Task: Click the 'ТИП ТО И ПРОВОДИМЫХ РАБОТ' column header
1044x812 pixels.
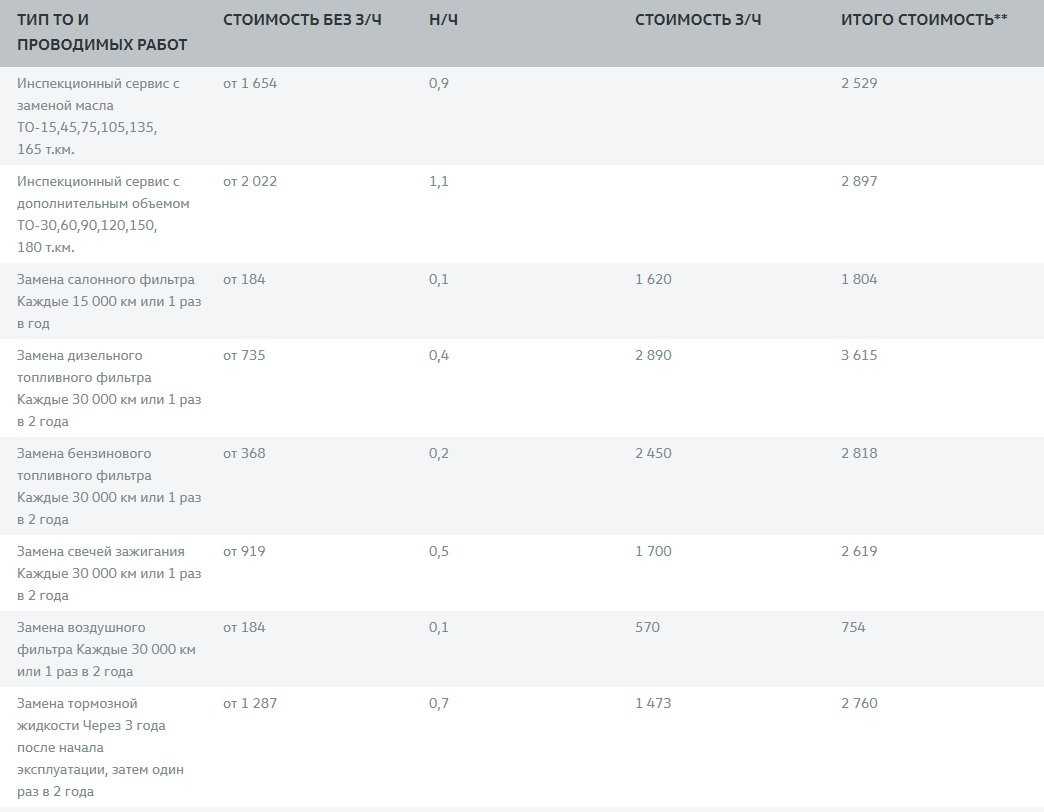Action: coord(102,32)
